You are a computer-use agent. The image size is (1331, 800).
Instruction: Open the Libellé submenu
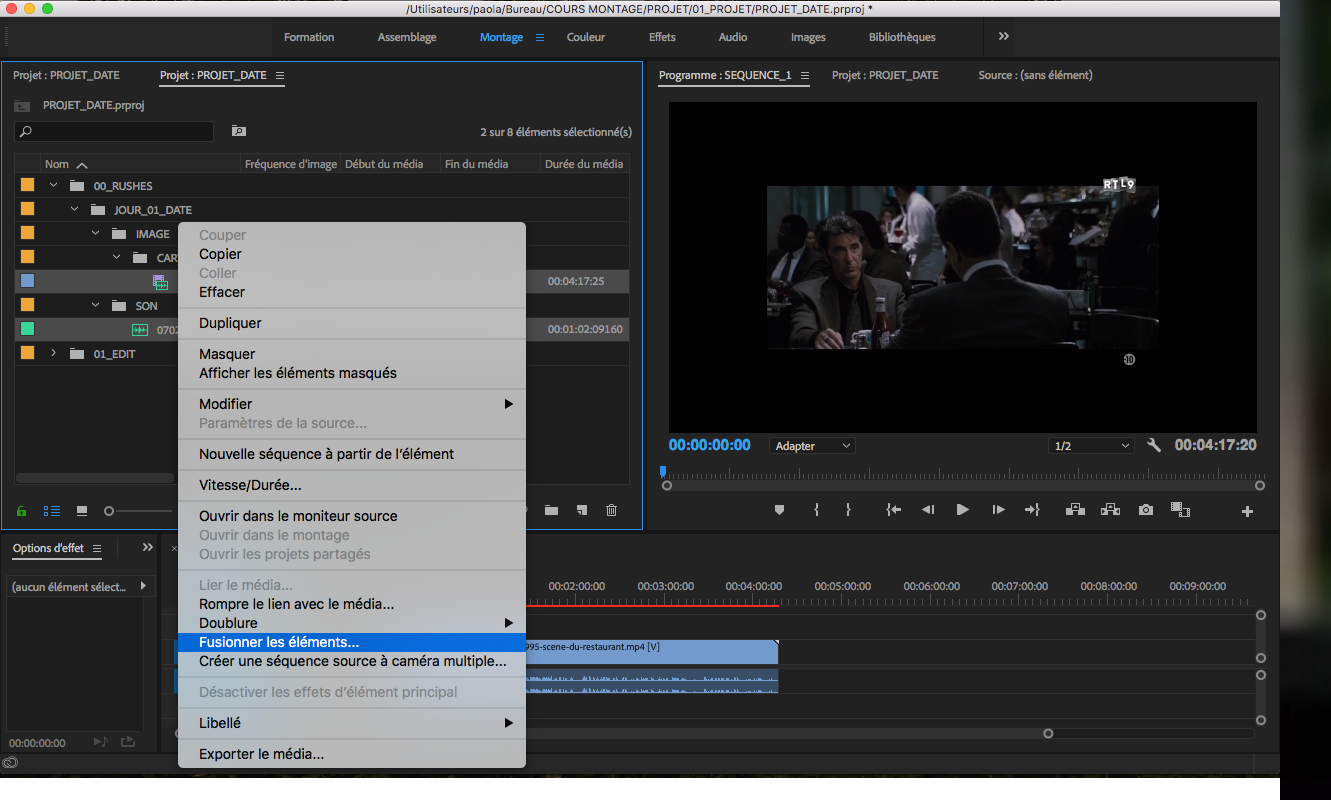point(351,723)
